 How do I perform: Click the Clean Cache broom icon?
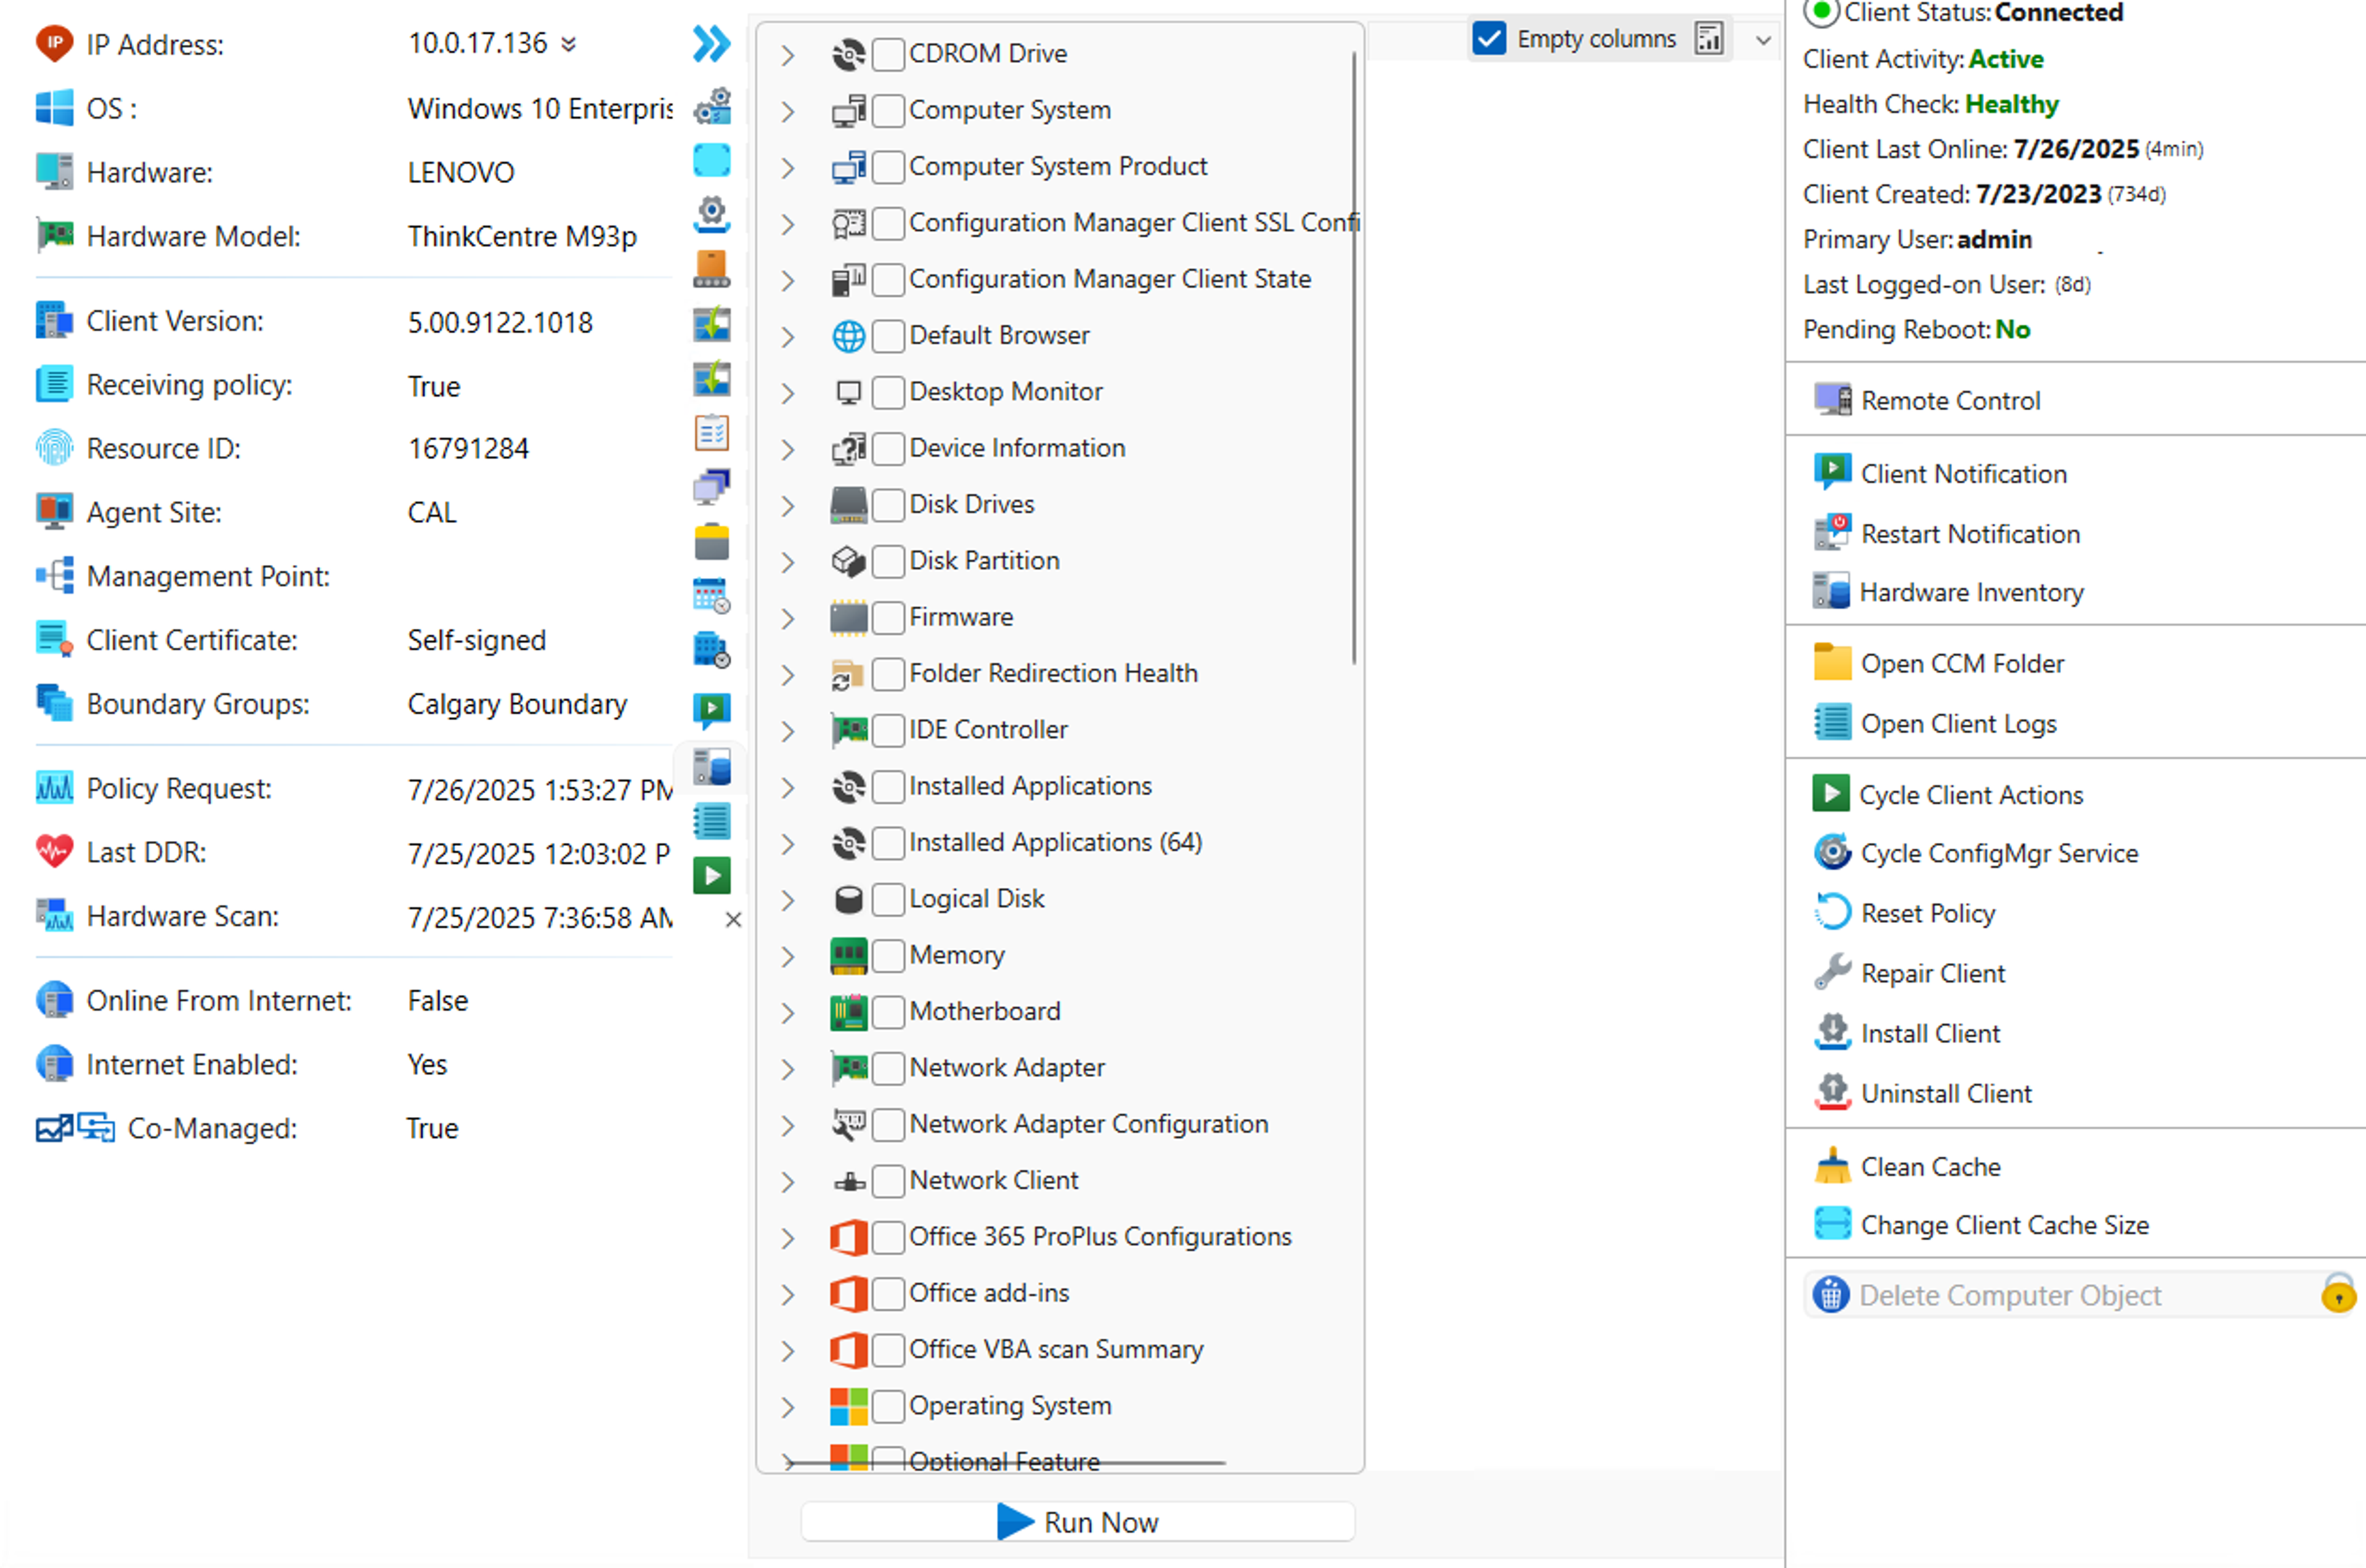(x=1832, y=1166)
